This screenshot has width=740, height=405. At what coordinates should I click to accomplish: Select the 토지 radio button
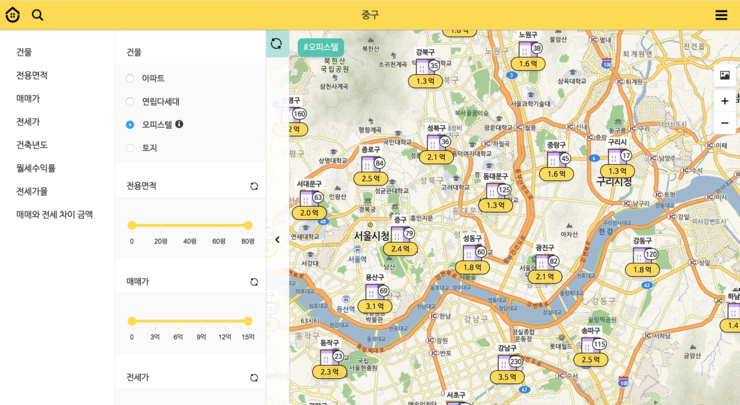tap(130, 148)
